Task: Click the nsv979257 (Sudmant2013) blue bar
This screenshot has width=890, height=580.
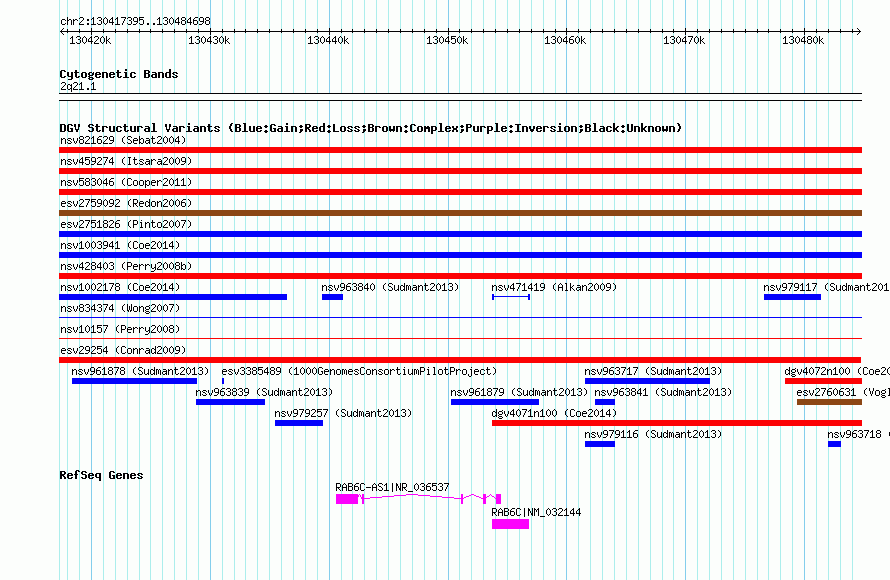Action: 299,423
